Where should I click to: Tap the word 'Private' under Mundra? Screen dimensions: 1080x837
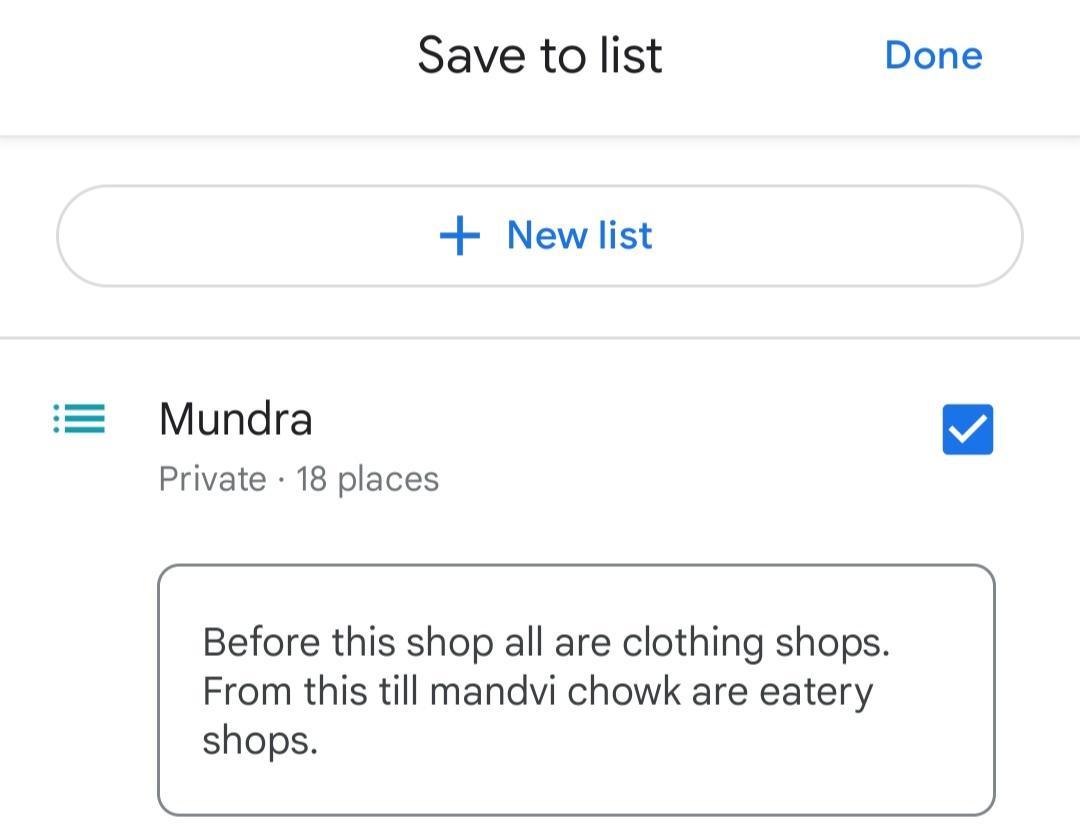(x=212, y=479)
